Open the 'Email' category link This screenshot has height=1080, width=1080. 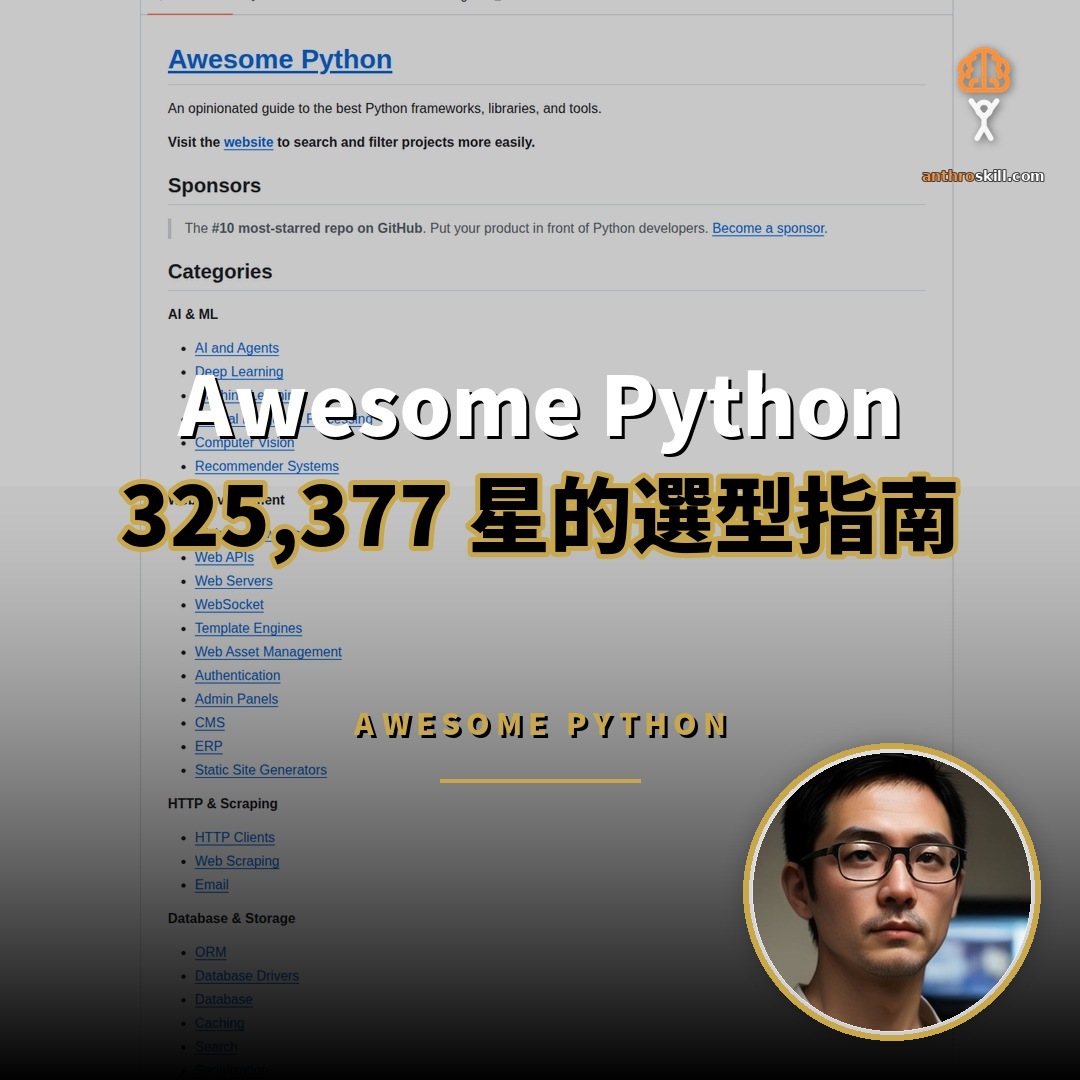pyautogui.click(x=211, y=884)
